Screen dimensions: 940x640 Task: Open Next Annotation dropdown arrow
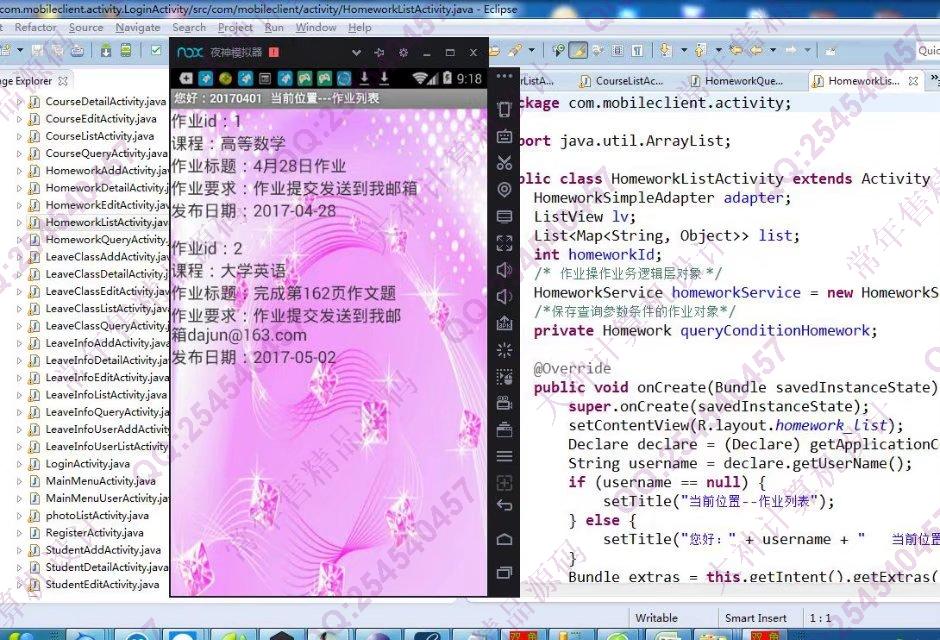[683, 51]
